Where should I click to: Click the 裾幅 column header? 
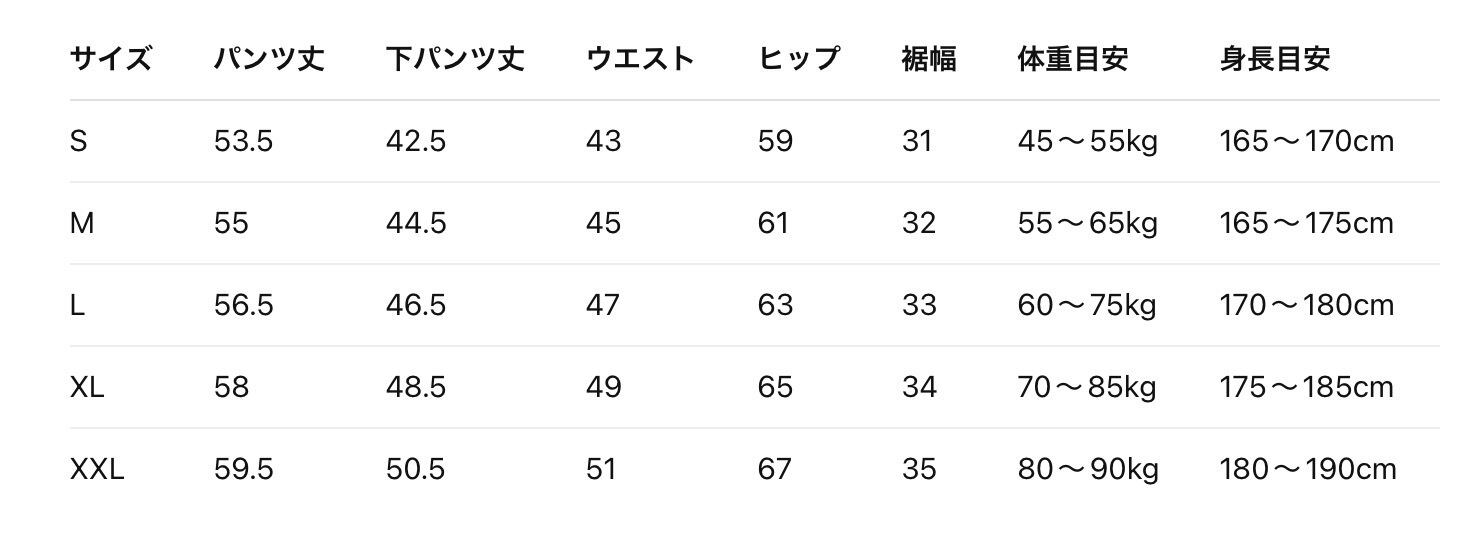[929, 59]
